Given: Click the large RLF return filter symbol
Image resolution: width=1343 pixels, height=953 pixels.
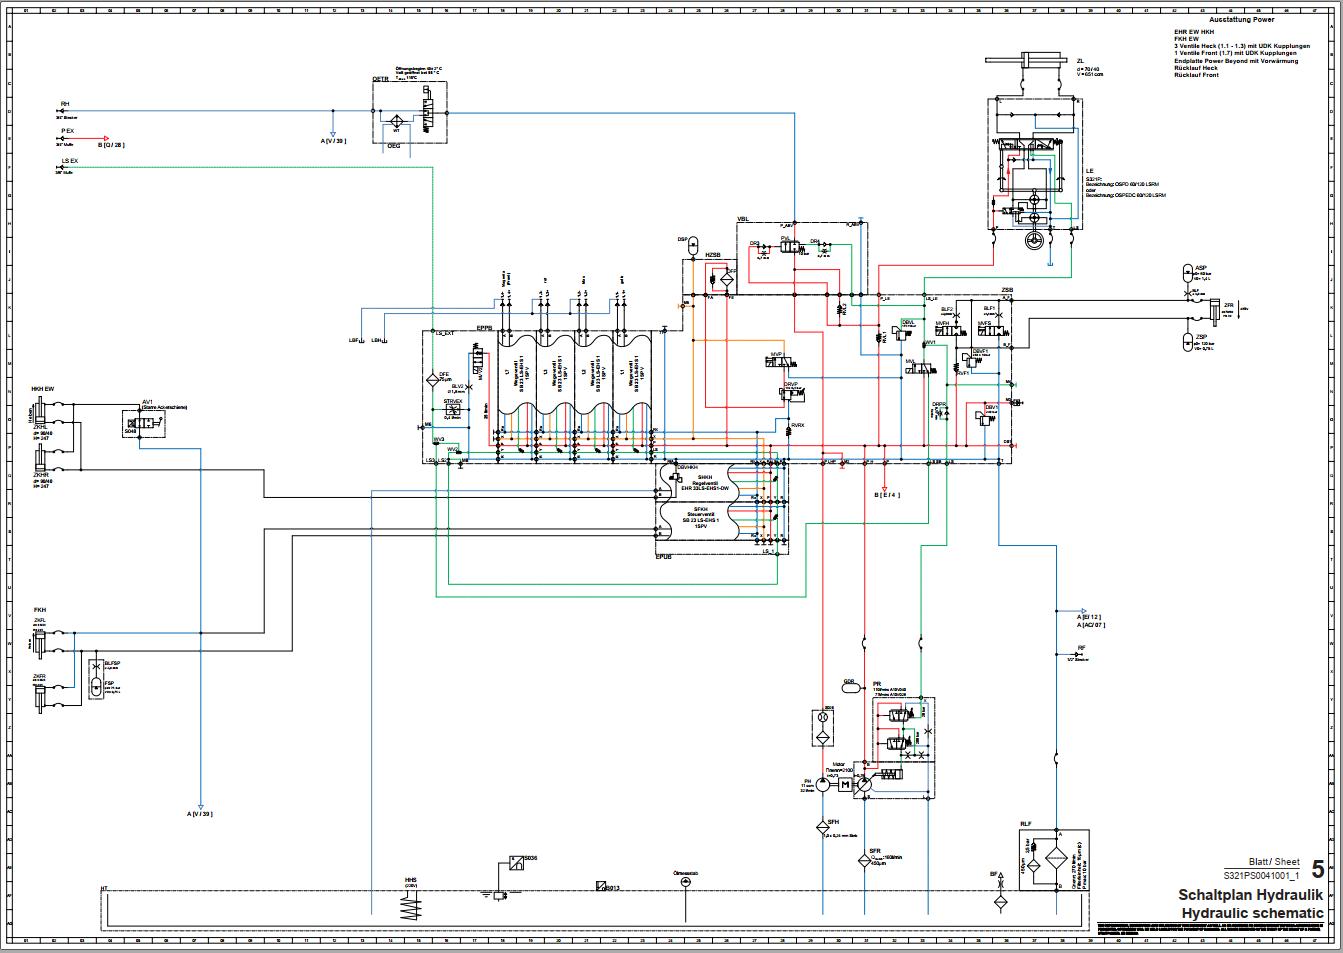Looking at the screenshot, I should click(x=1056, y=860).
